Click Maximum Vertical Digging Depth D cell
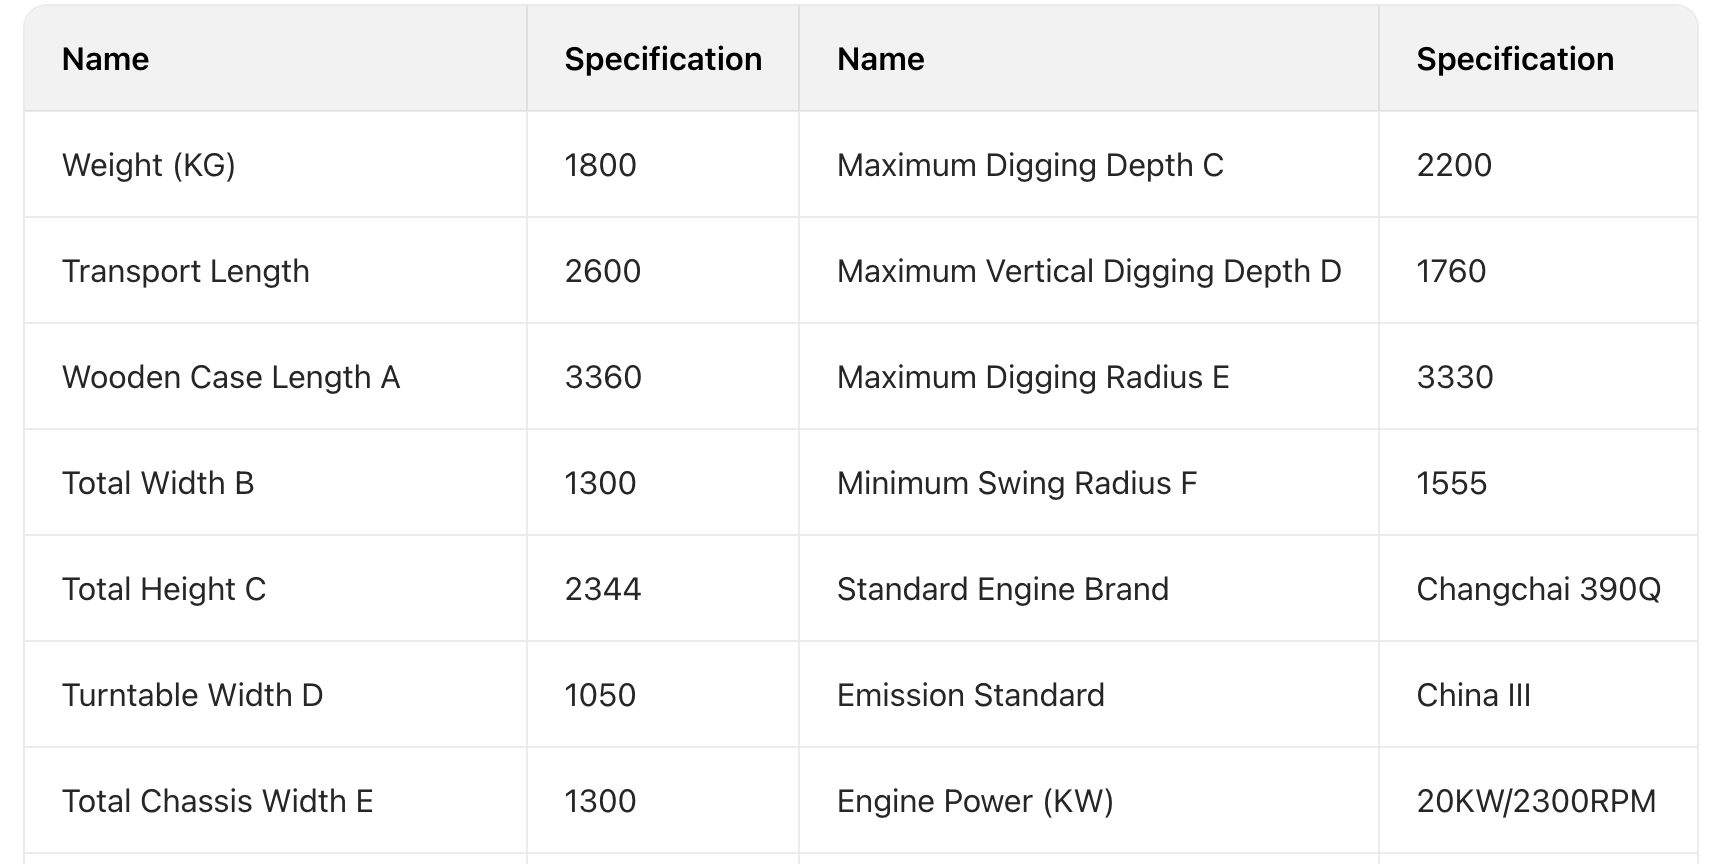 tap(1089, 271)
